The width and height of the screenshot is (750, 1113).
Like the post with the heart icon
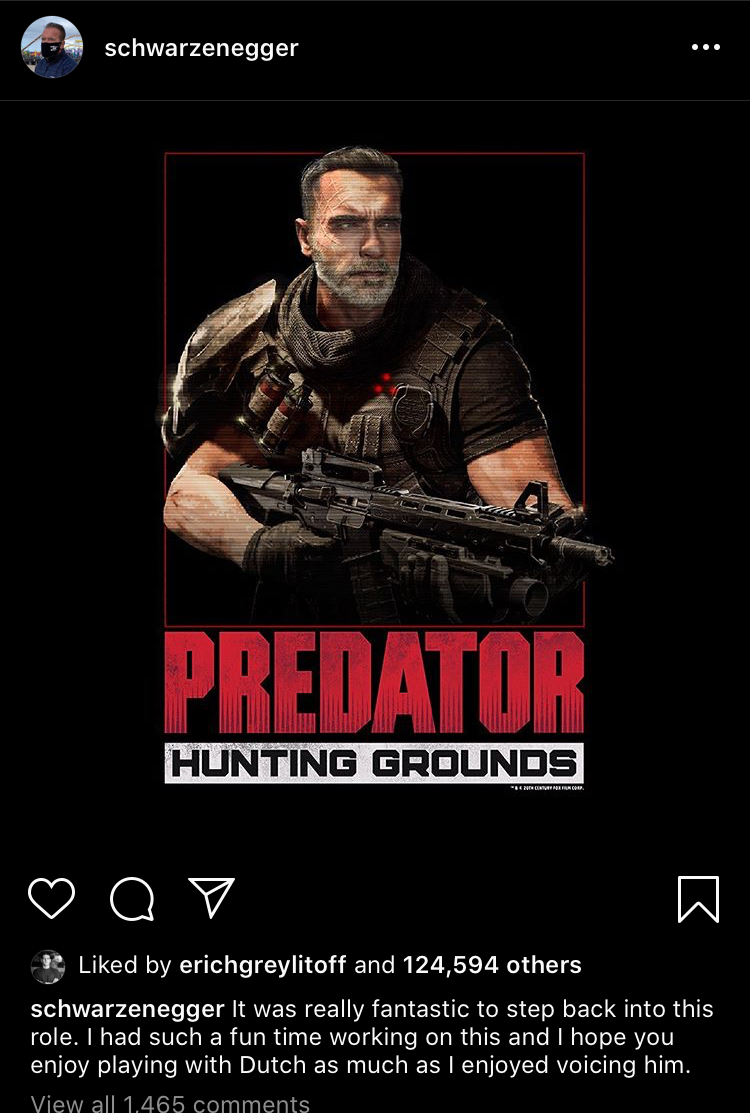(x=51, y=899)
